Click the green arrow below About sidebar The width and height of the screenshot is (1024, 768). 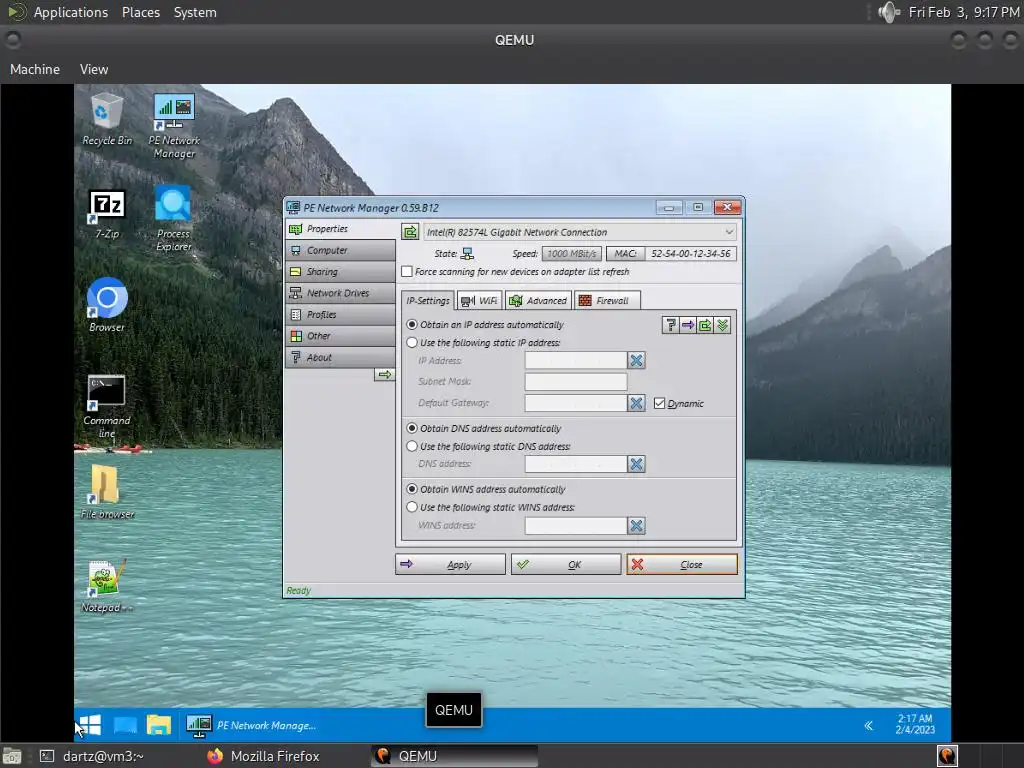tap(385, 374)
